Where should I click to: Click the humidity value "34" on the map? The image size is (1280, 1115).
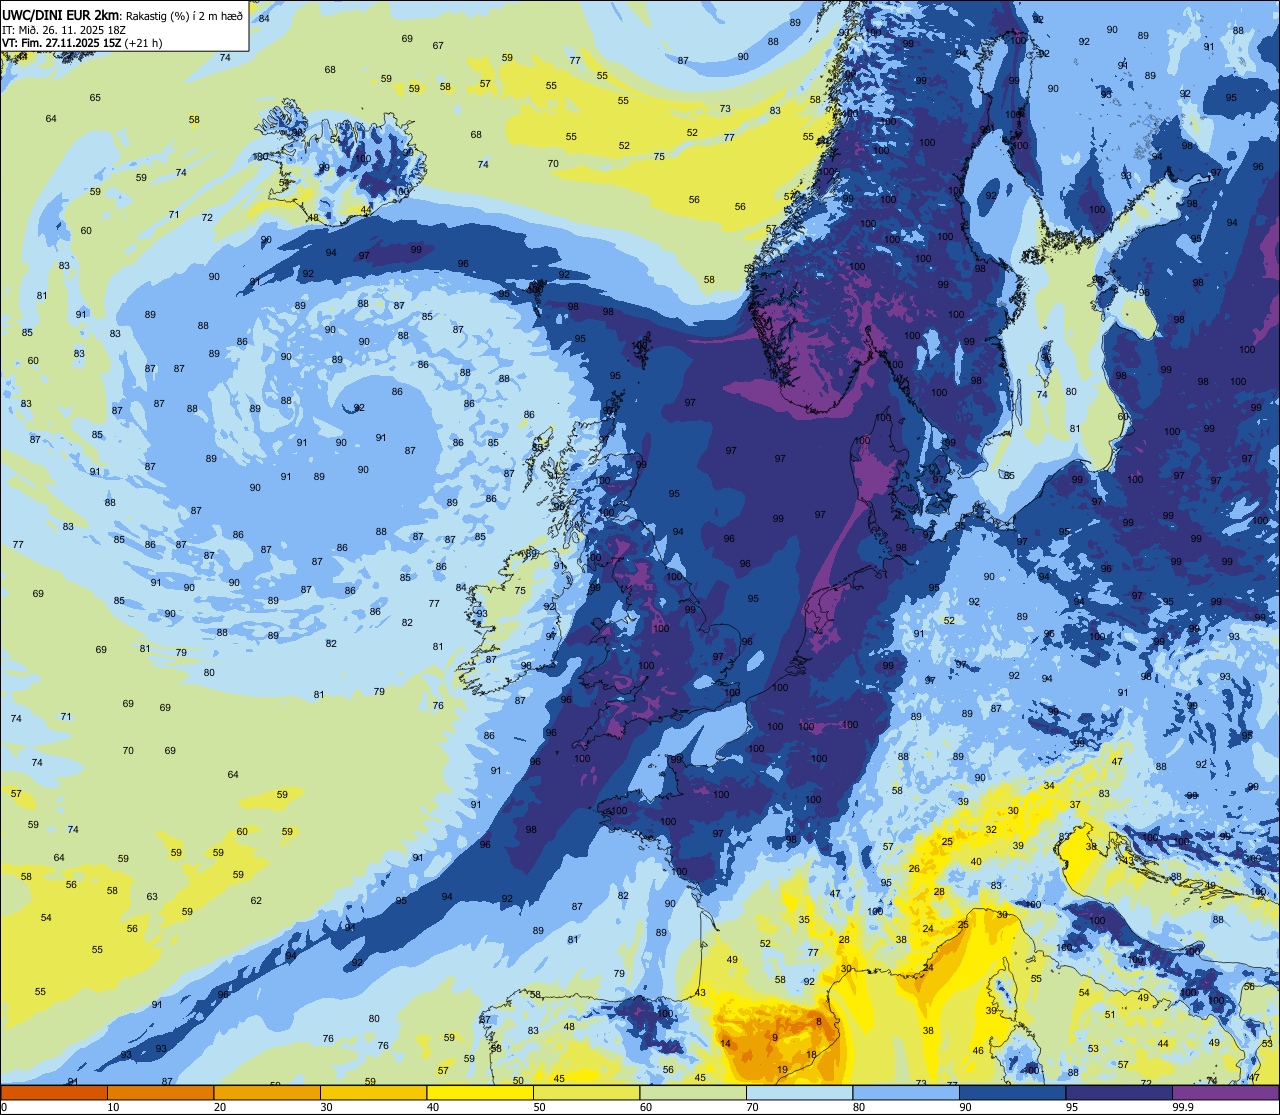pos(1049,786)
